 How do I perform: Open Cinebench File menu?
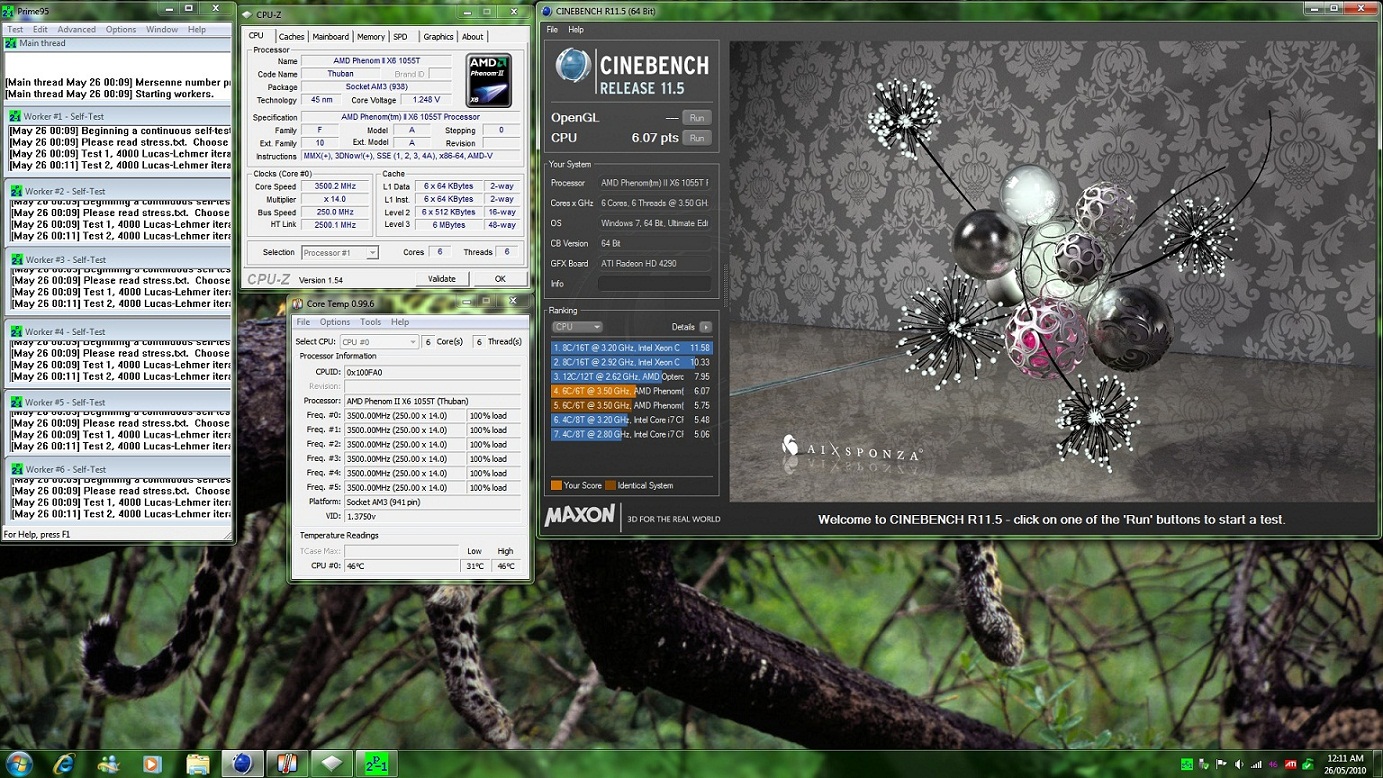552,30
